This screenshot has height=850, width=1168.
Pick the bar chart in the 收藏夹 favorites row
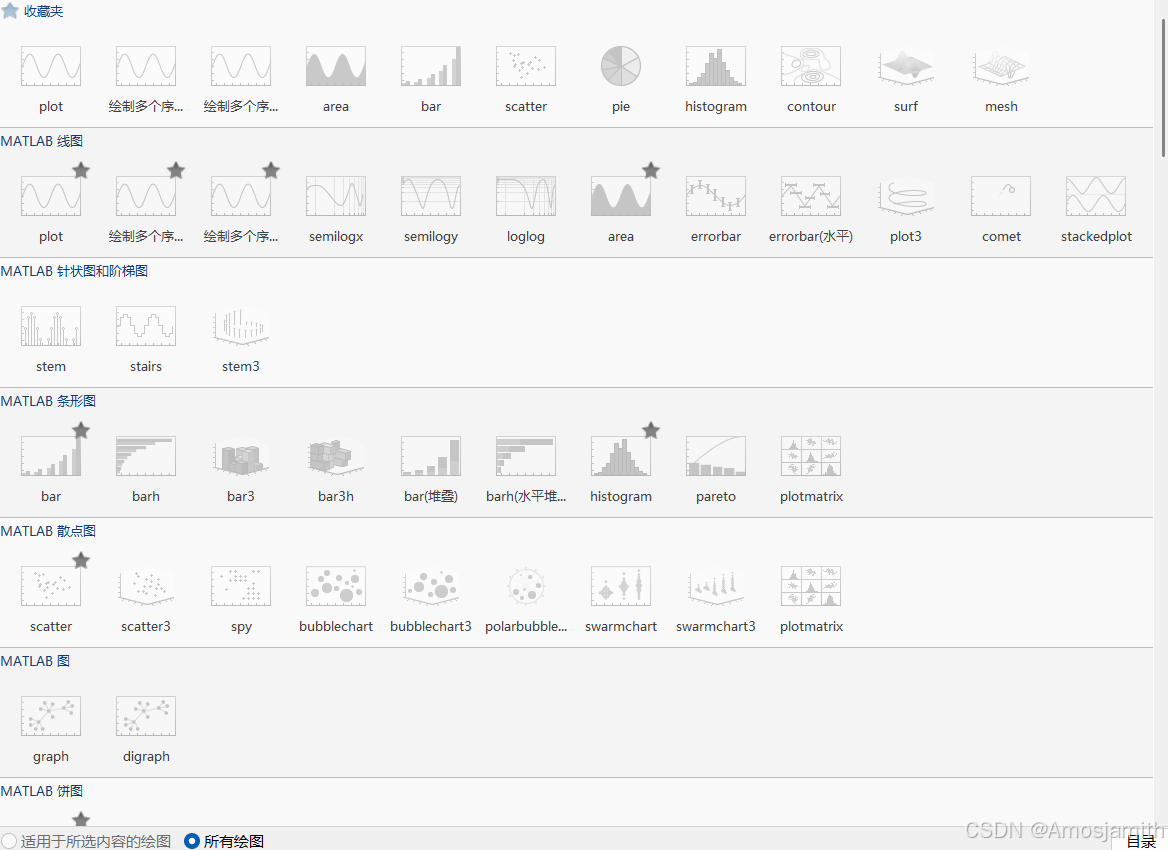point(431,66)
